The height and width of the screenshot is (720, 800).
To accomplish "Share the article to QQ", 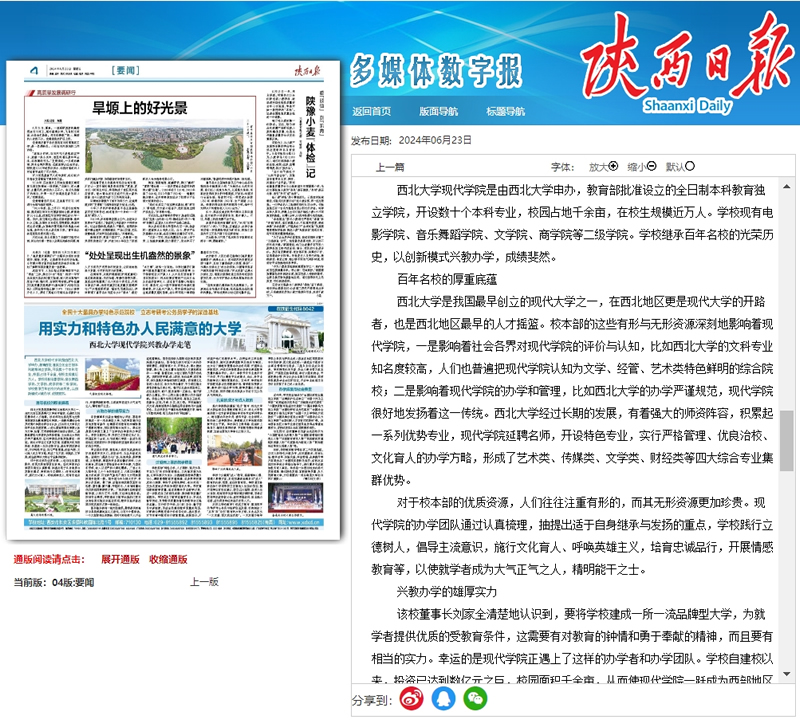I will point(443,699).
